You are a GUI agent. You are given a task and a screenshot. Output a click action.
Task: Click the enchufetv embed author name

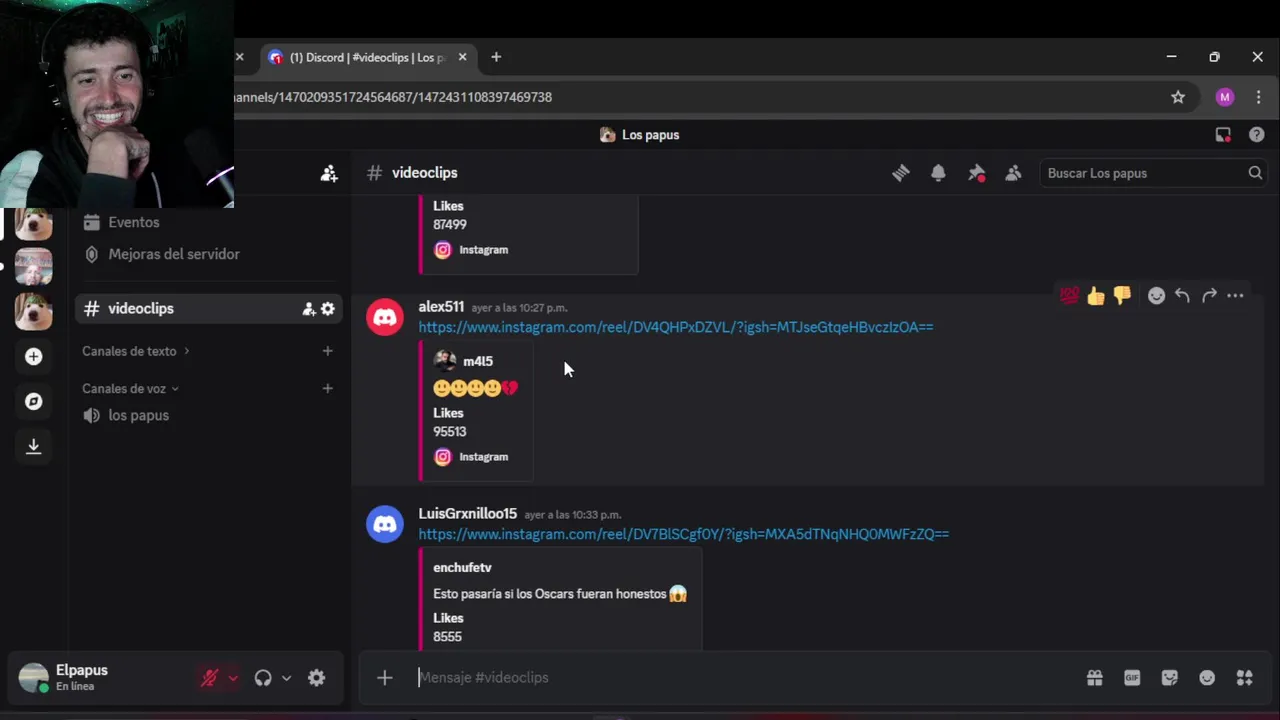(x=462, y=567)
